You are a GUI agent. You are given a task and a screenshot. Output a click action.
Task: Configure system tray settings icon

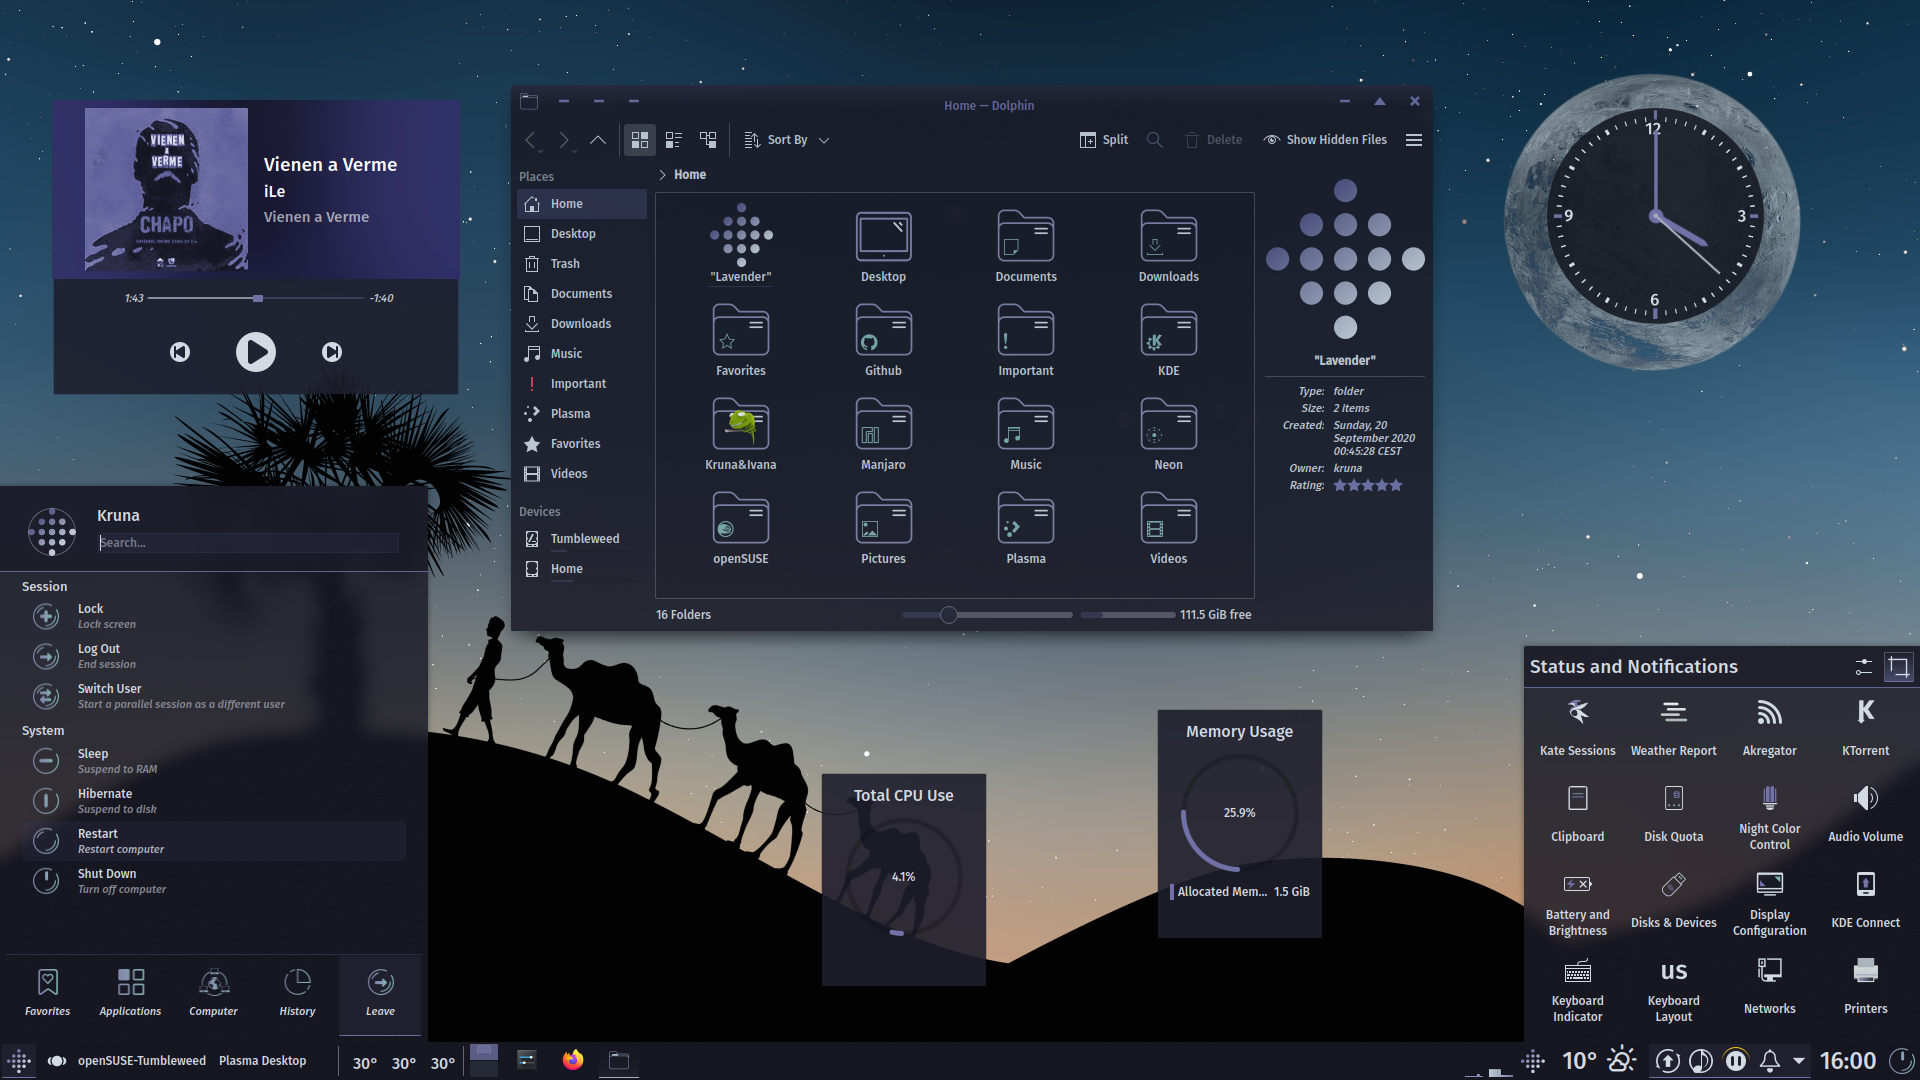[x=1863, y=667]
